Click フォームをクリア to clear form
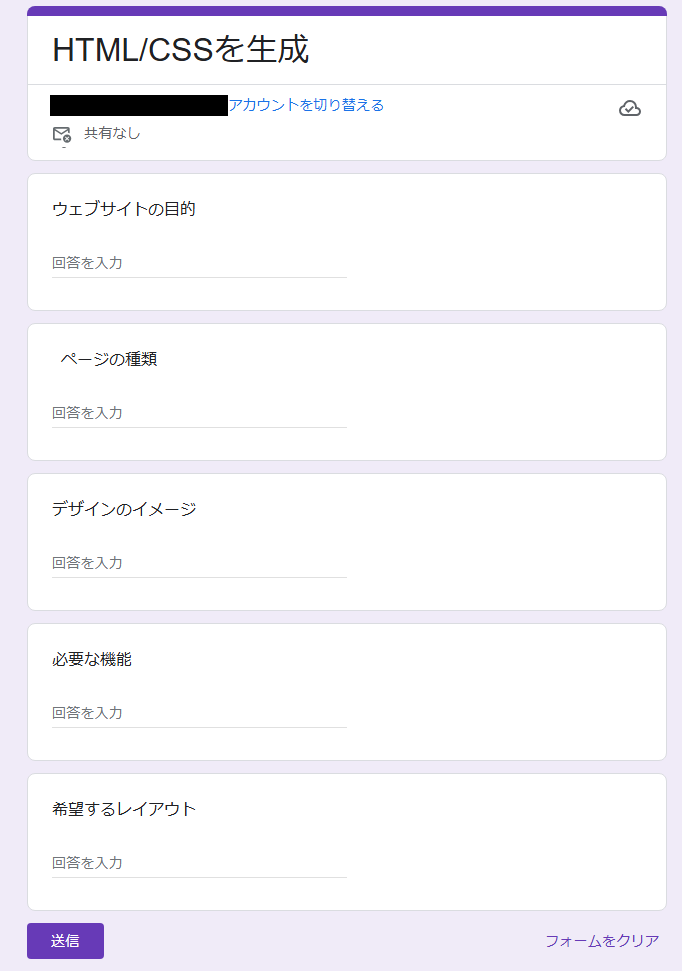 (x=602, y=941)
